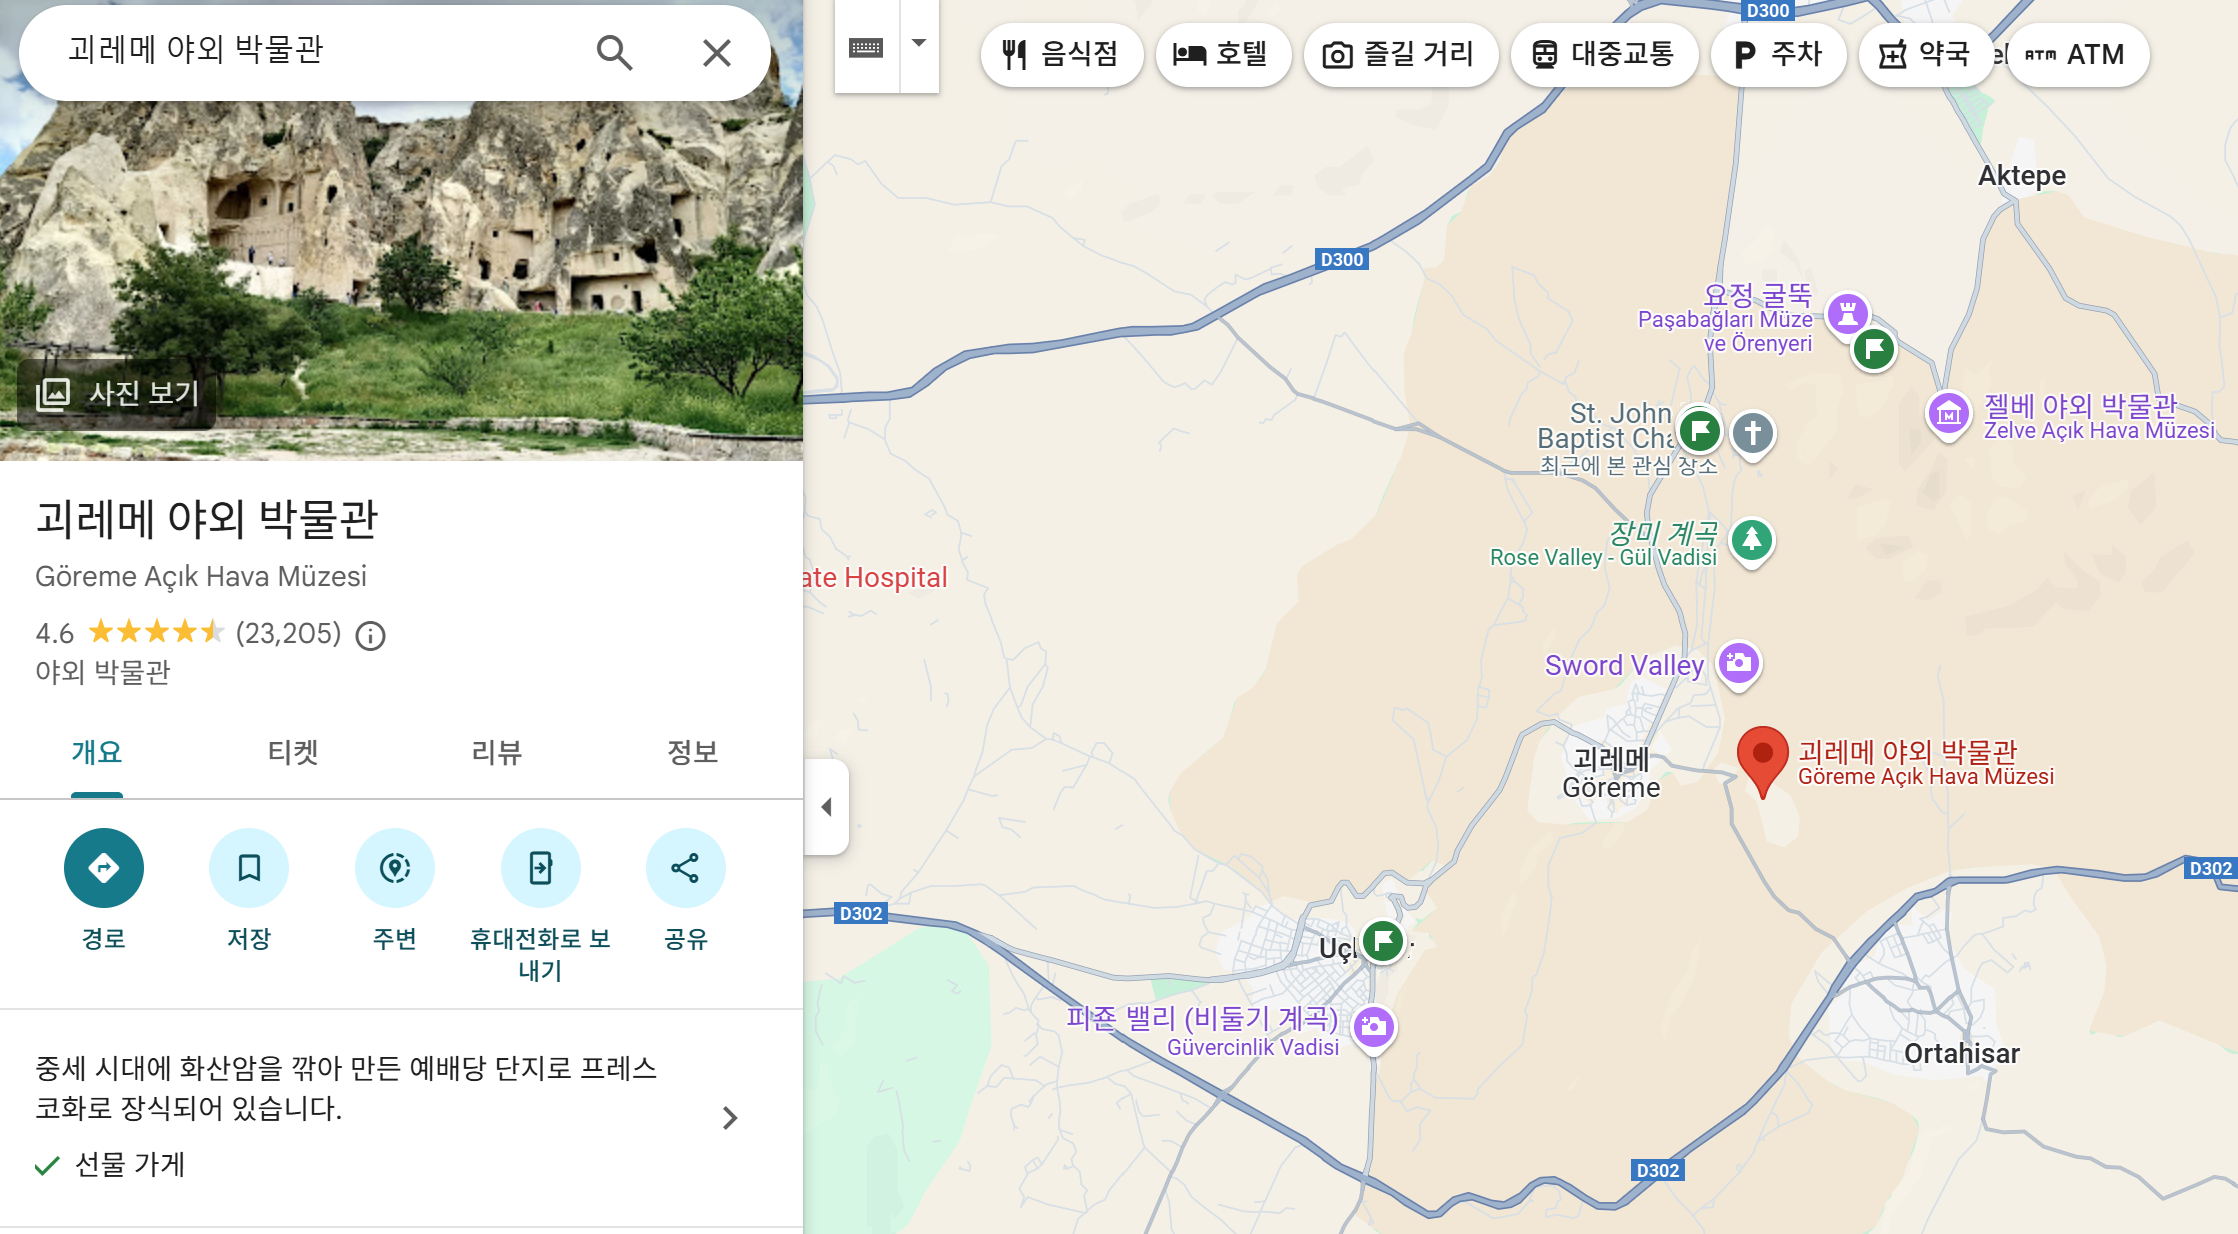Viewport: 2238px width, 1234px height.
Task: Click the Göreme town label on the map
Action: point(1611,774)
